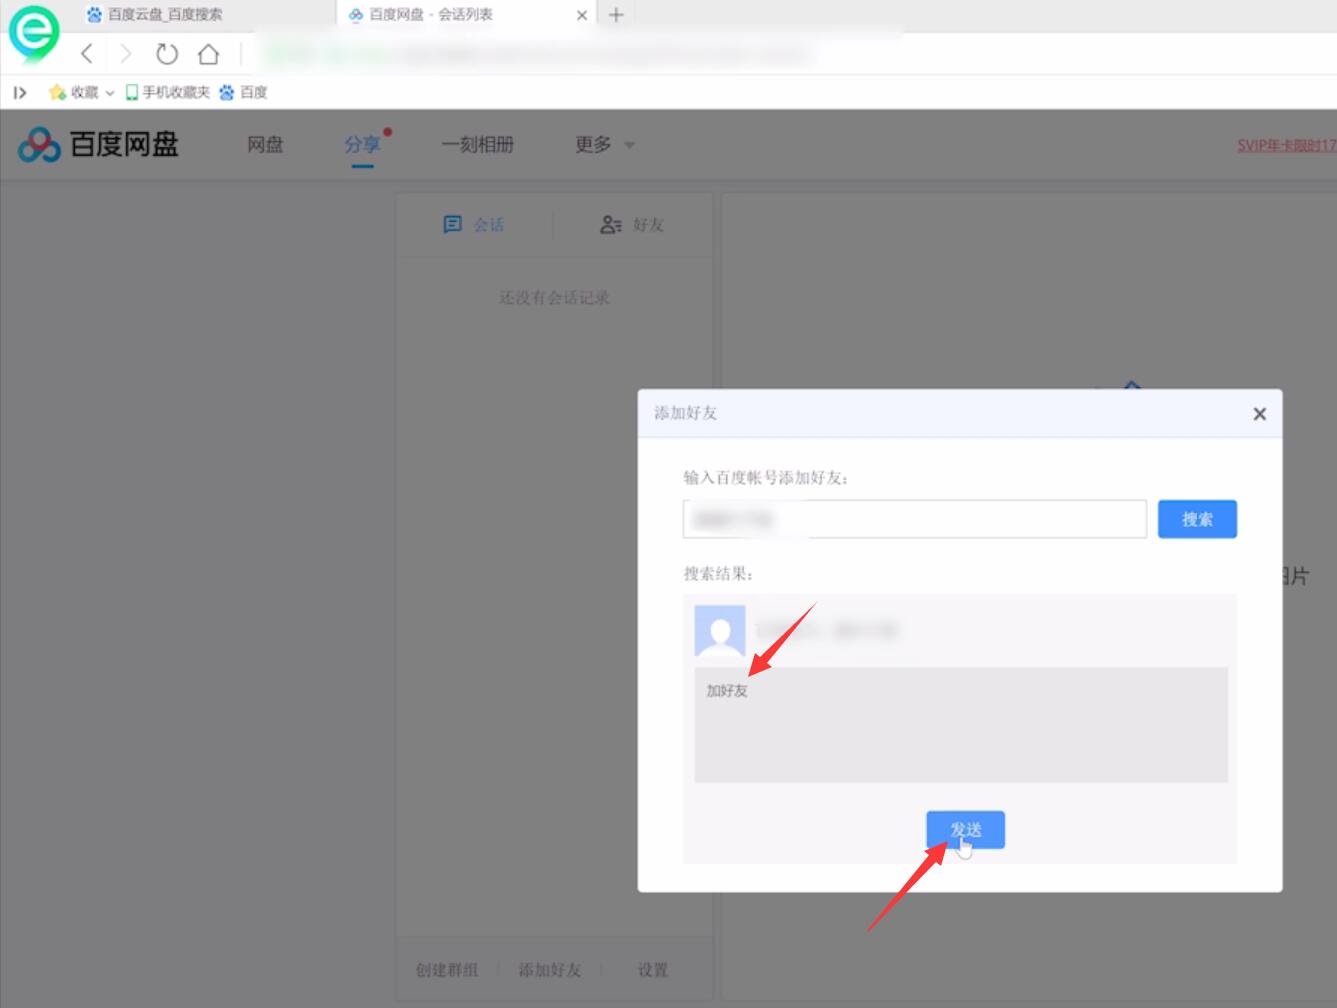The image size is (1337, 1008).
Task: Go to browser home page icon
Action: coord(208,54)
